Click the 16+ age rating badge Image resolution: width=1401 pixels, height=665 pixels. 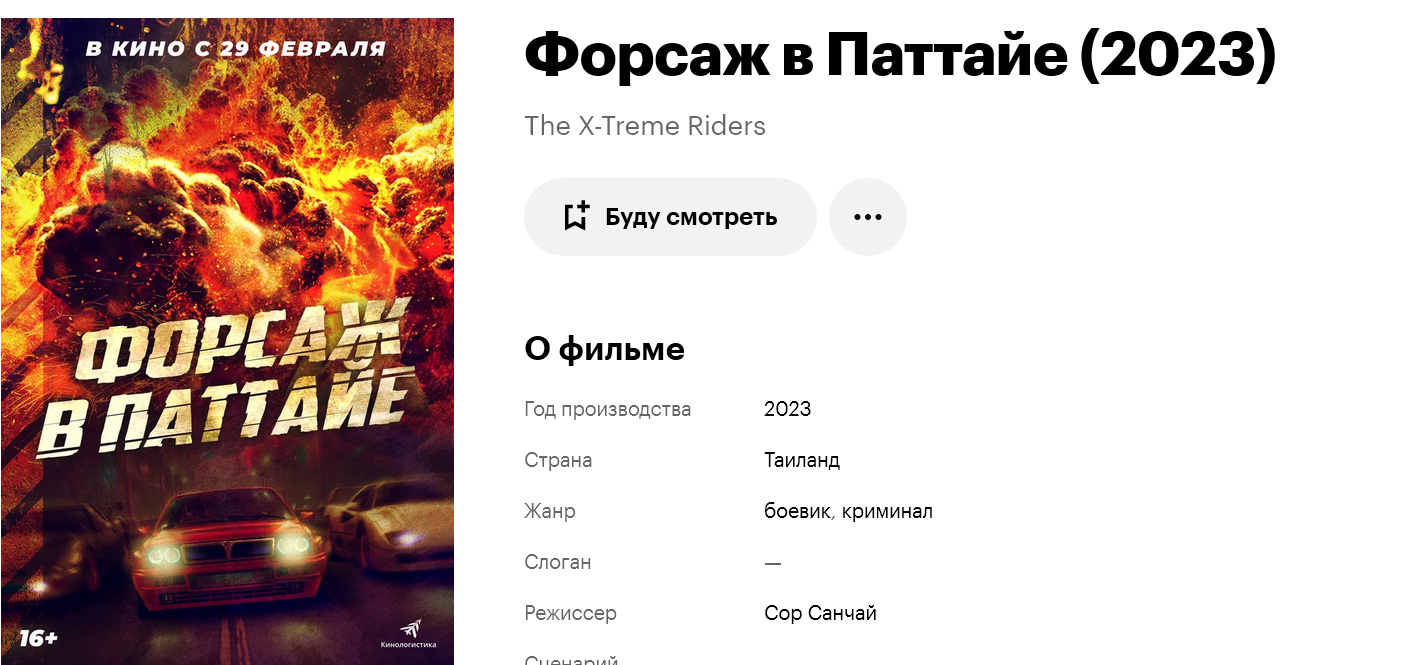38,638
